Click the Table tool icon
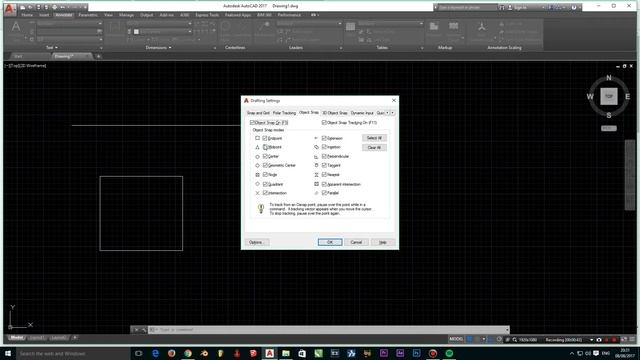The height and width of the screenshot is (360, 640). (x=351, y=27)
